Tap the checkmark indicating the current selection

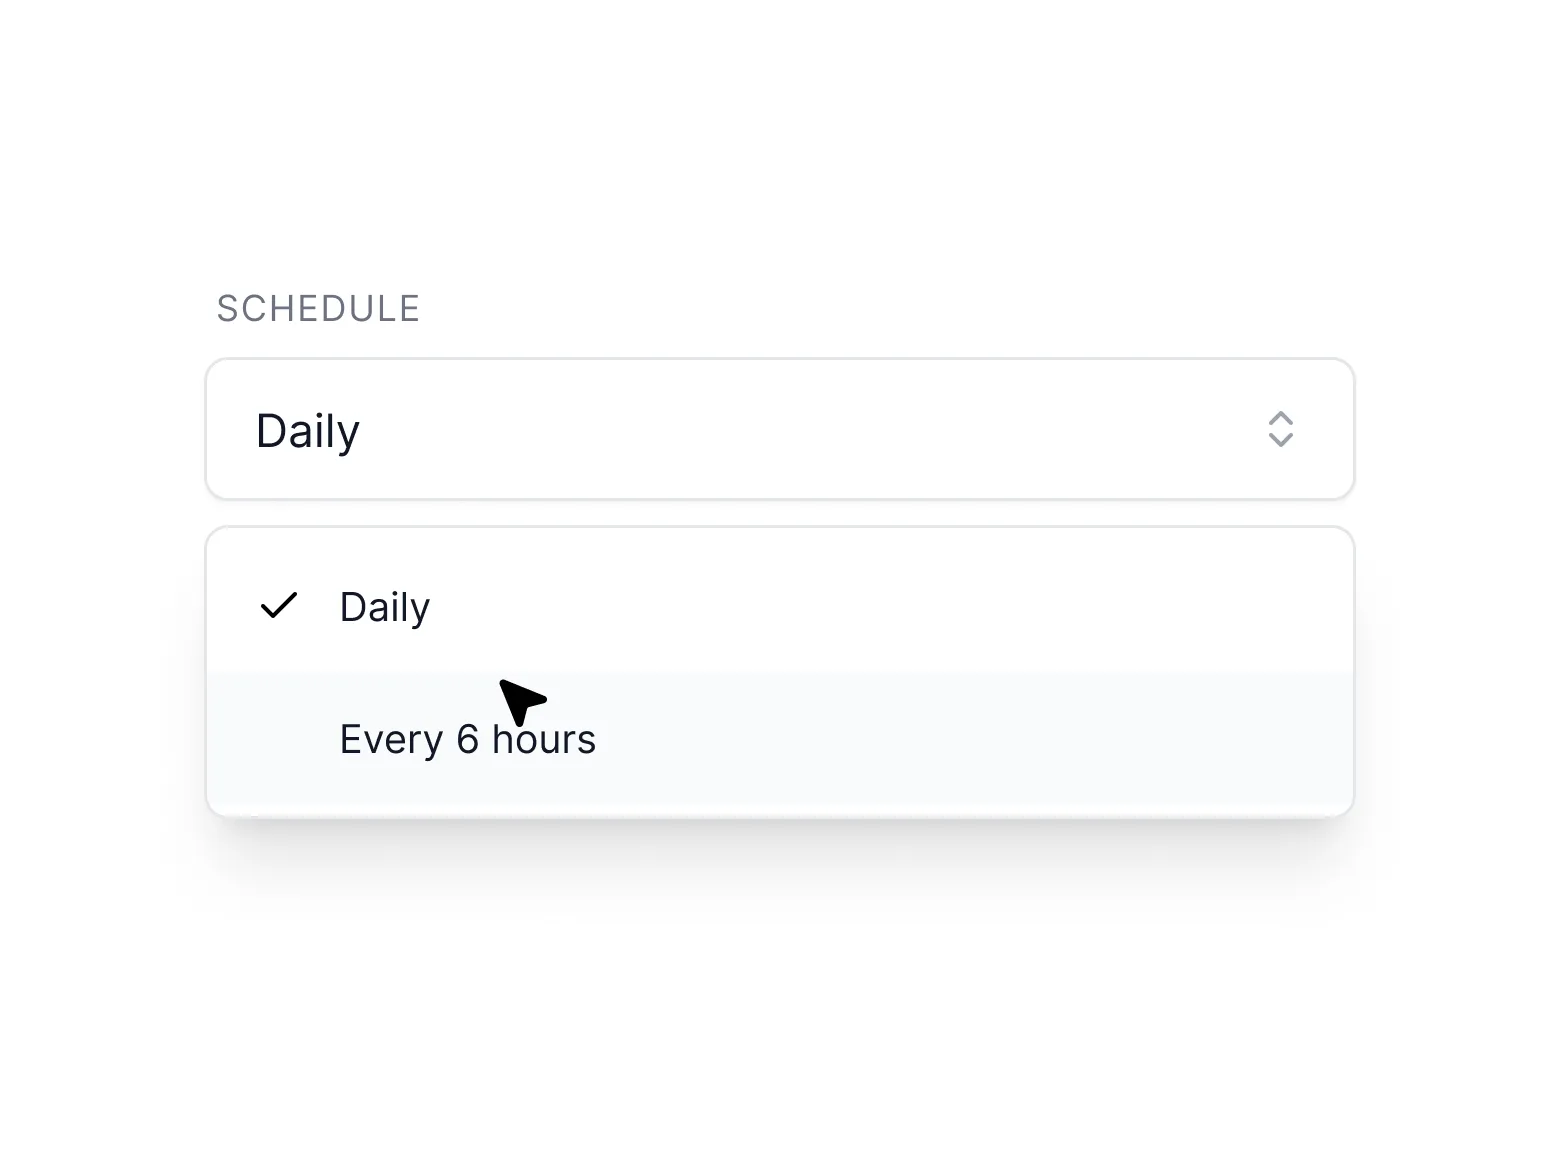click(x=280, y=605)
